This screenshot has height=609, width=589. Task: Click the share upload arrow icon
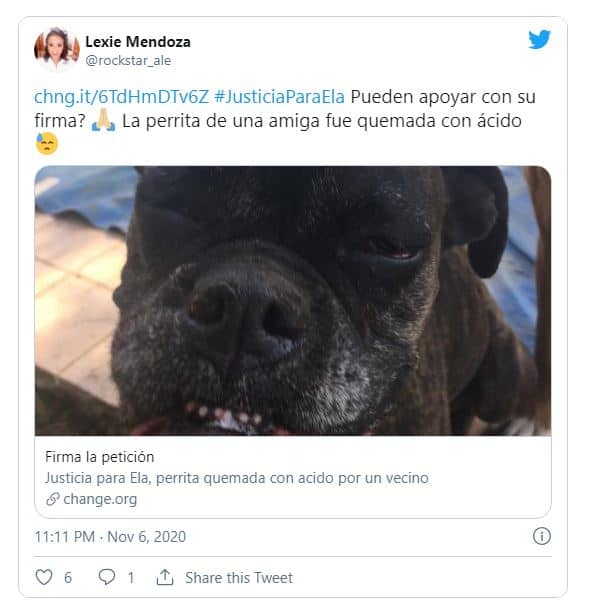(x=165, y=577)
